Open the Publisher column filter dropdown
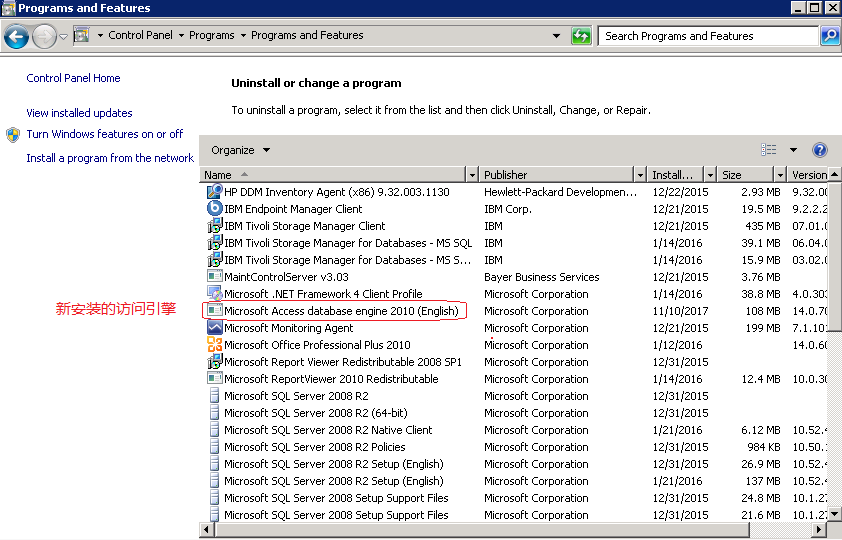 (x=640, y=174)
